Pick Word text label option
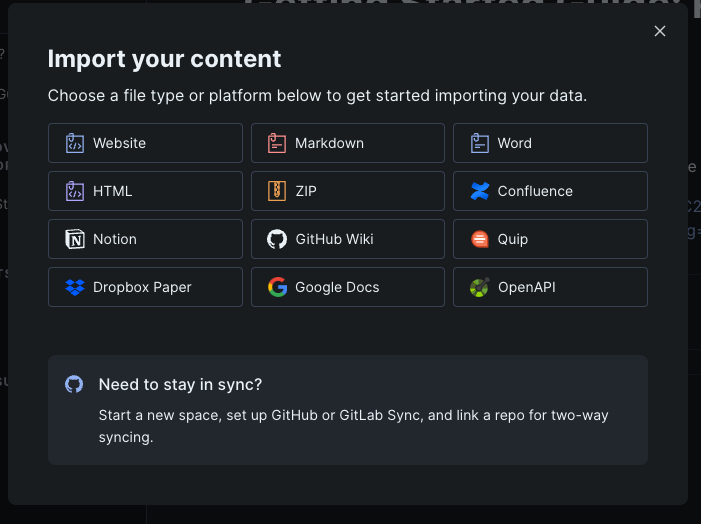Screen dimensions: 701x524 click(515, 143)
